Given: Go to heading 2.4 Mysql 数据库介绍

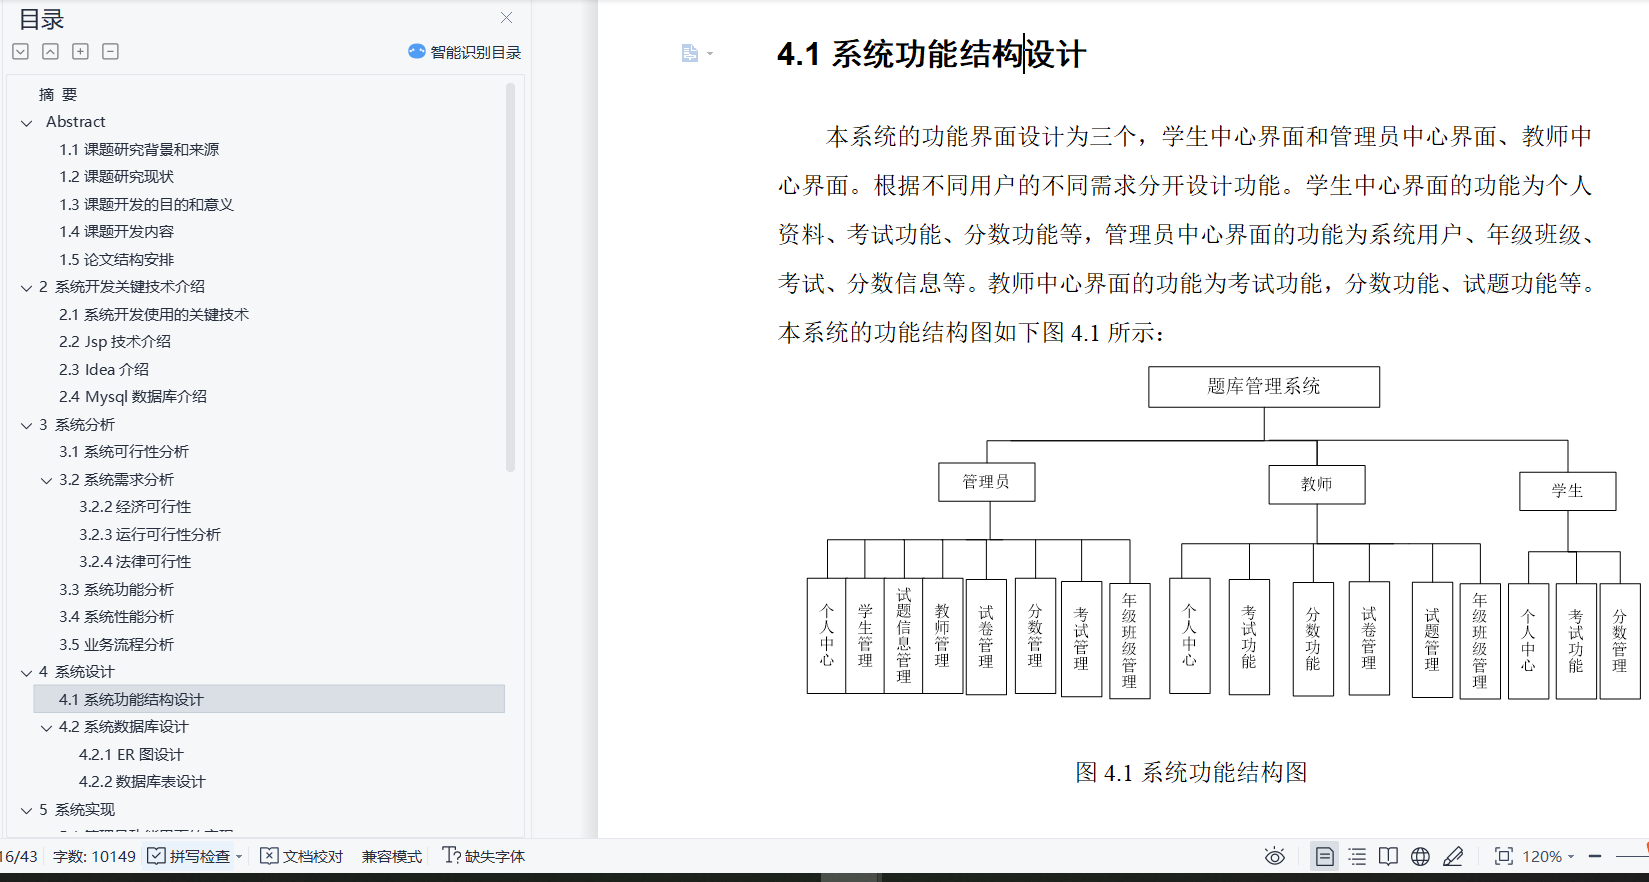Looking at the screenshot, I should (133, 396).
